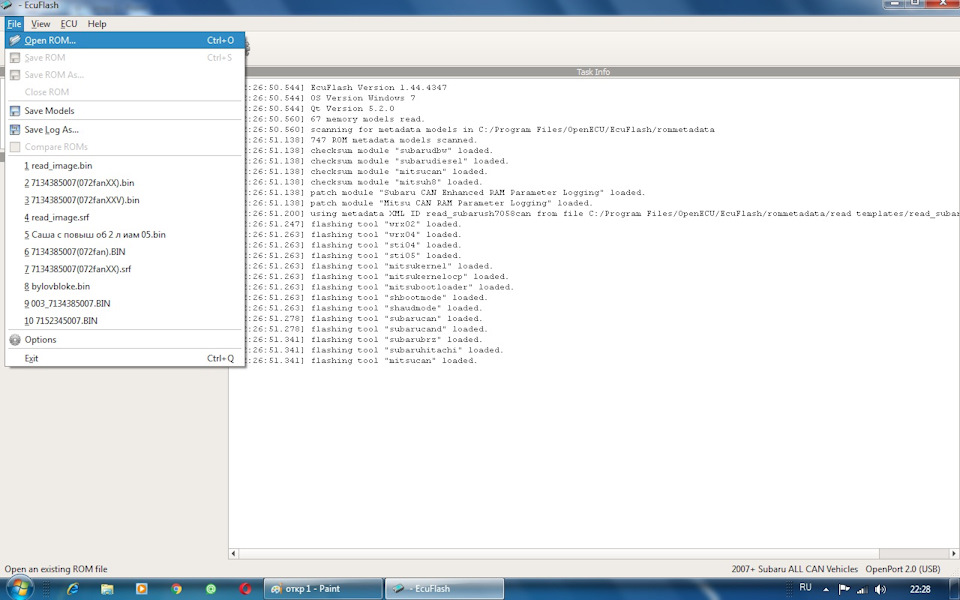The height and width of the screenshot is (600, 960).
Task: Click the OpenPort 2.0 (USB) status text
Action: (x=902, y=569)
